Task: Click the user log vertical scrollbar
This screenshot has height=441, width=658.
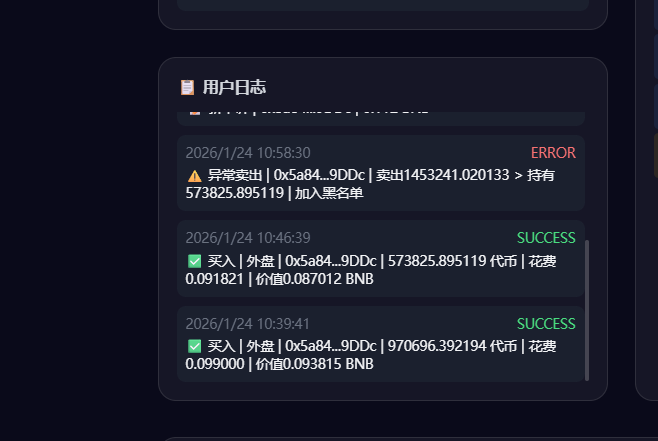Action: point(587,310)
